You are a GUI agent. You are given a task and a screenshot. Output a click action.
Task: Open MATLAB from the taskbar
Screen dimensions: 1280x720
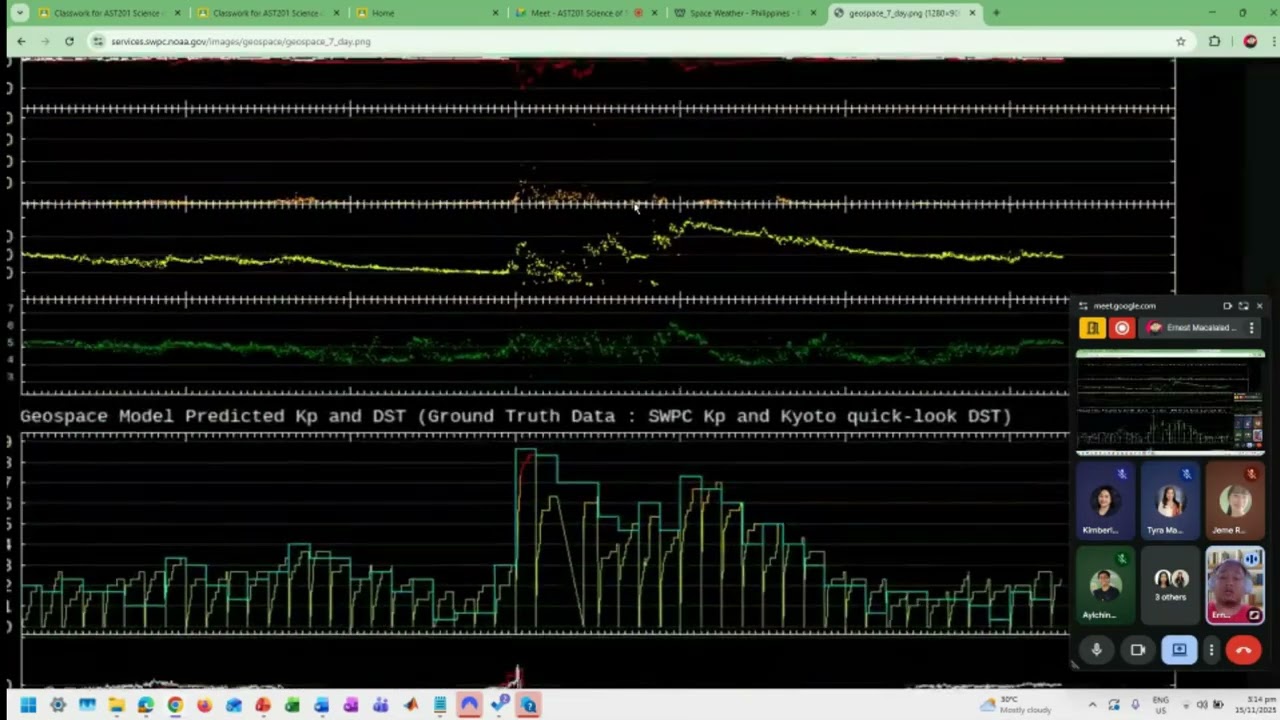tap(411, 705)
